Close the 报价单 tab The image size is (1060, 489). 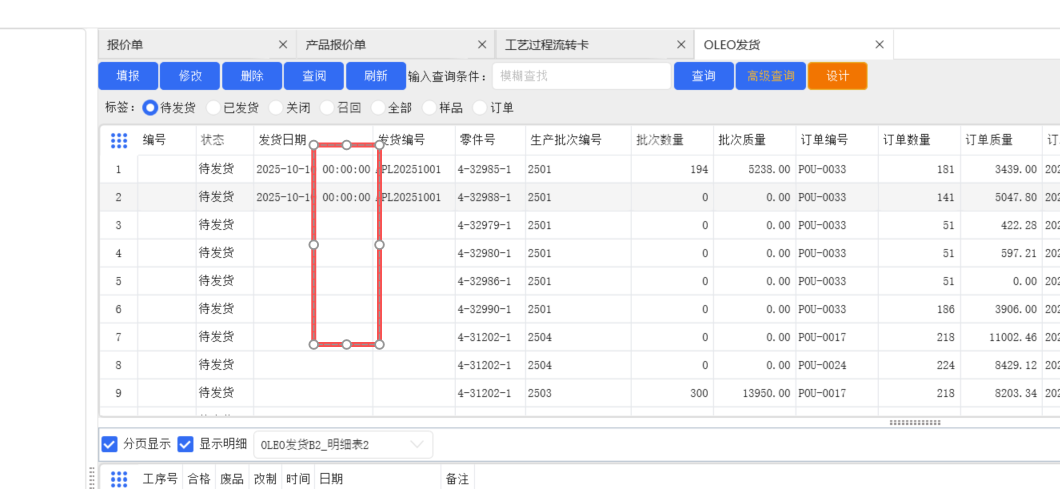(x=283, y=45)
